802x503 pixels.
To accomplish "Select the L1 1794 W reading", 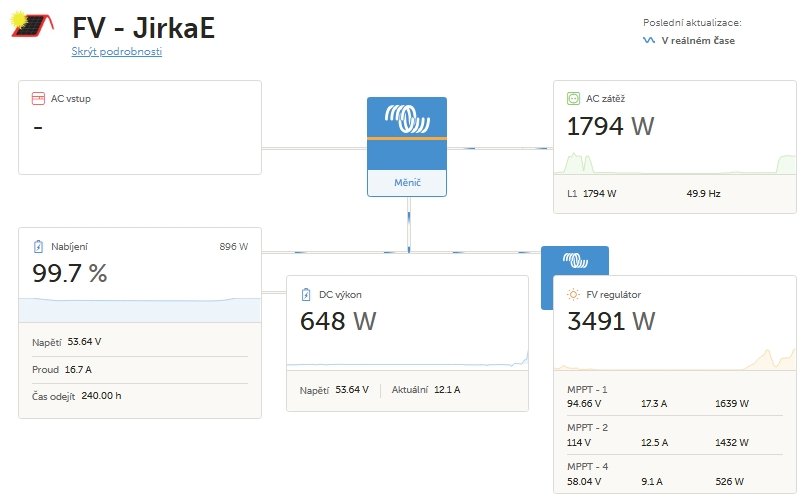I will click(x=592, y=193).
